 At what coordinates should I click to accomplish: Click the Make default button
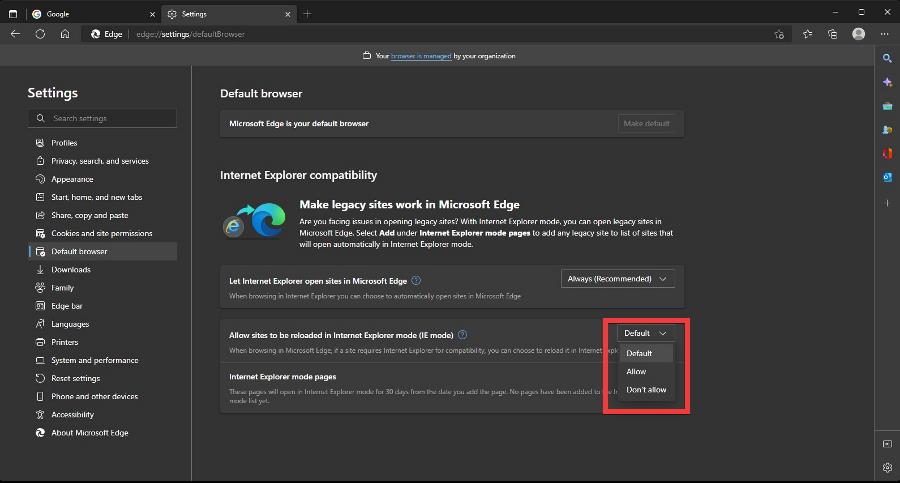pos(646,123)
